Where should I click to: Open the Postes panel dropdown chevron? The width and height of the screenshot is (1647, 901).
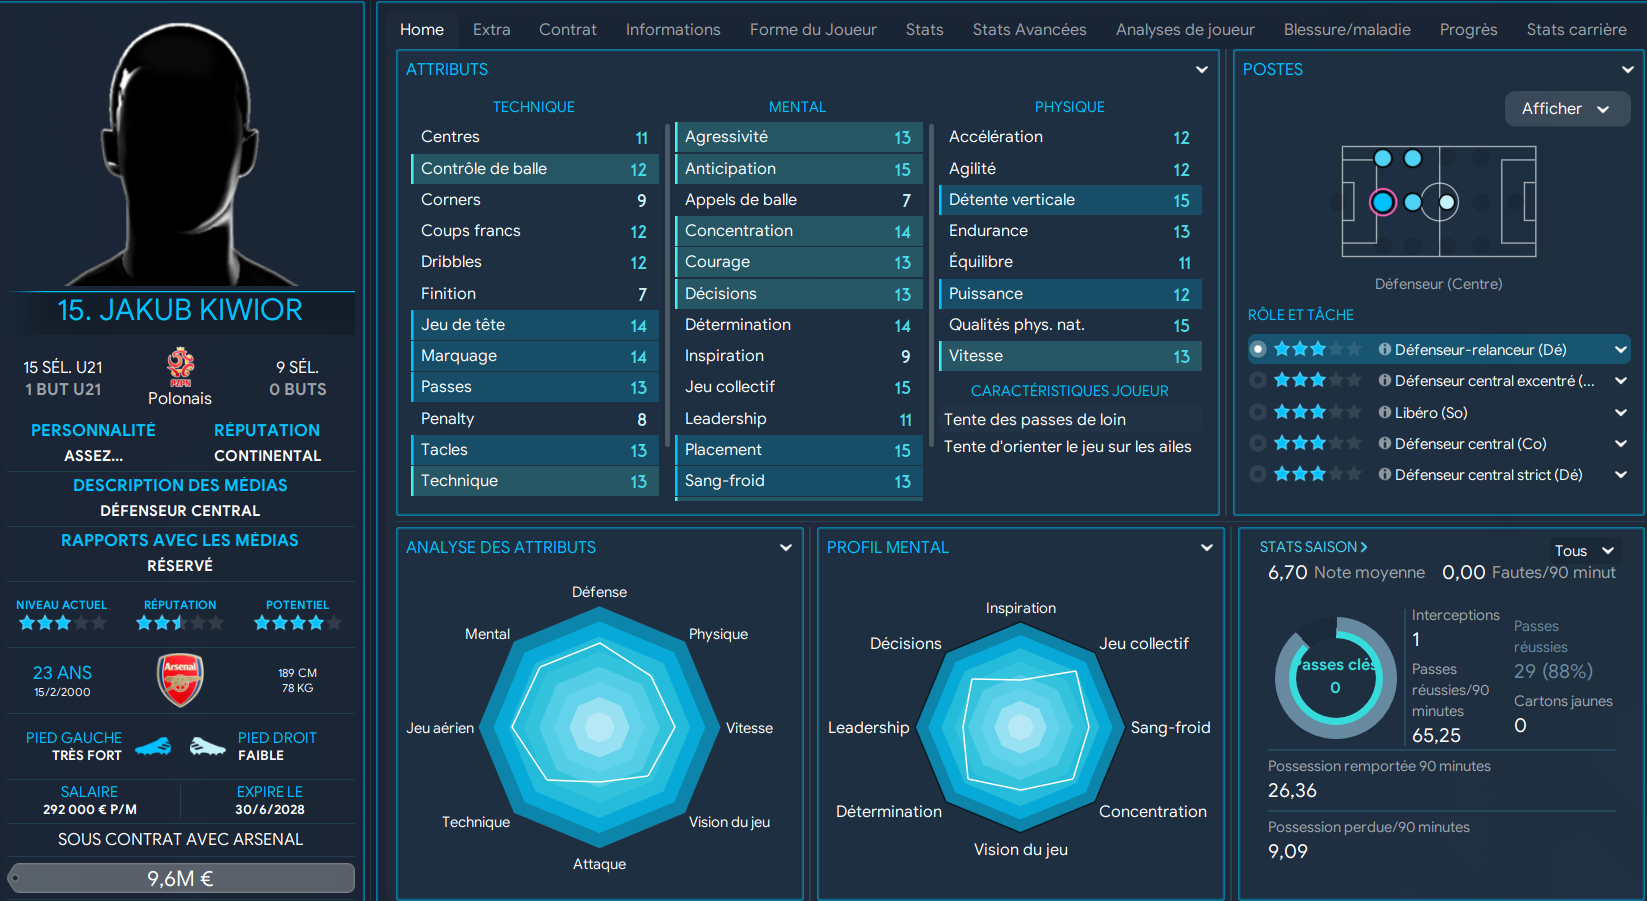click(1628, 70)
